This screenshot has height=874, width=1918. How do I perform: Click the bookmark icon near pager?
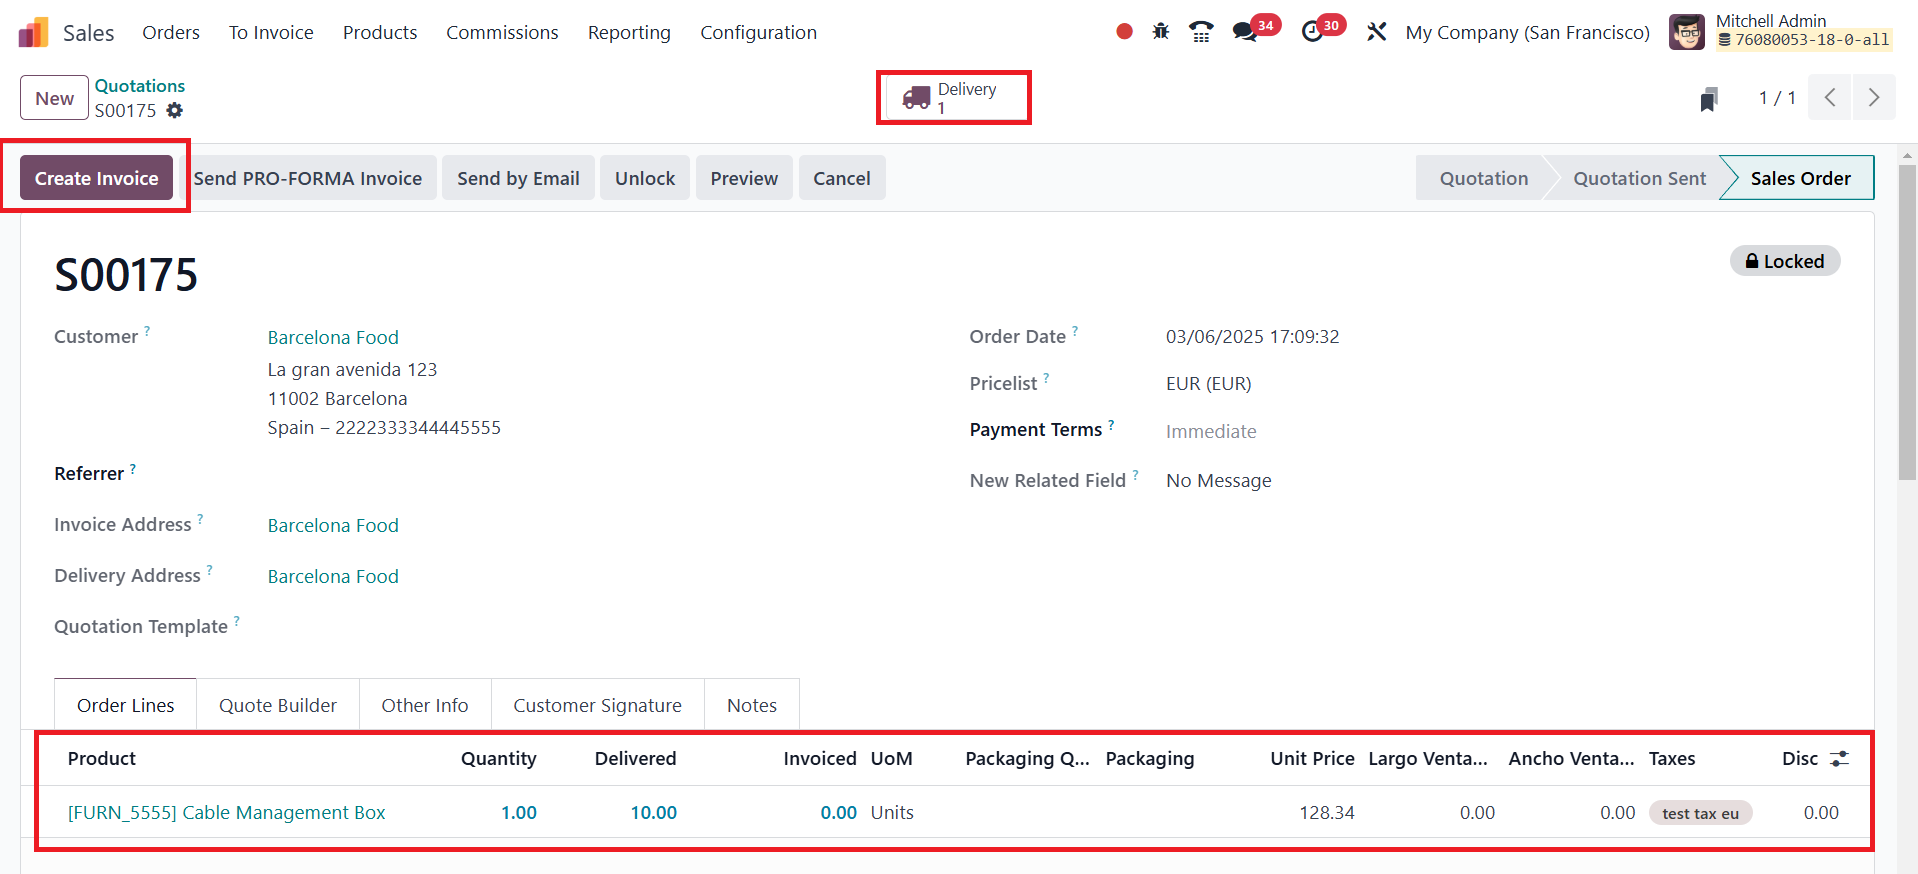click(x=1709, y=99)
